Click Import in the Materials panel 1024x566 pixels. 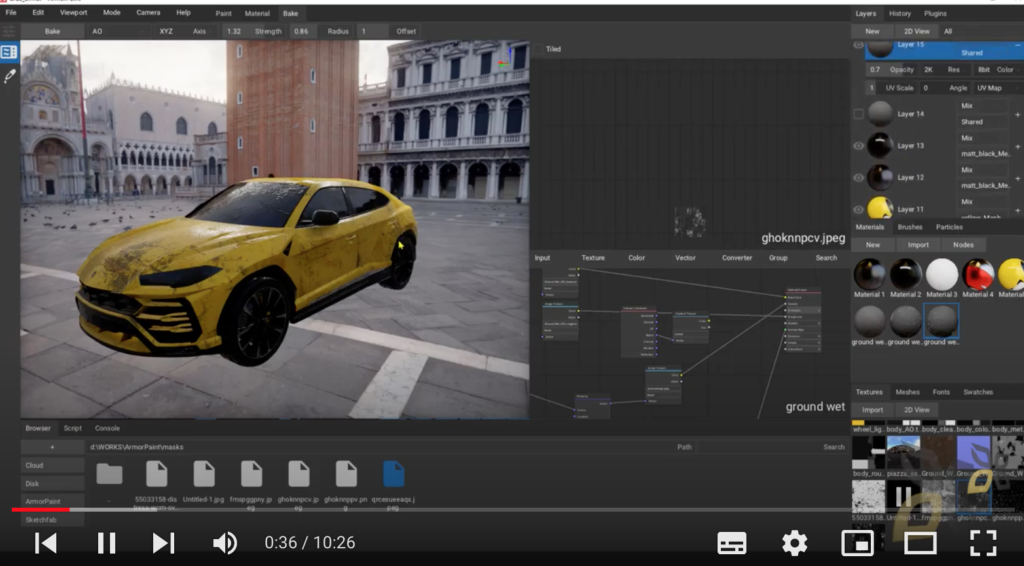[x=918, y=245]
